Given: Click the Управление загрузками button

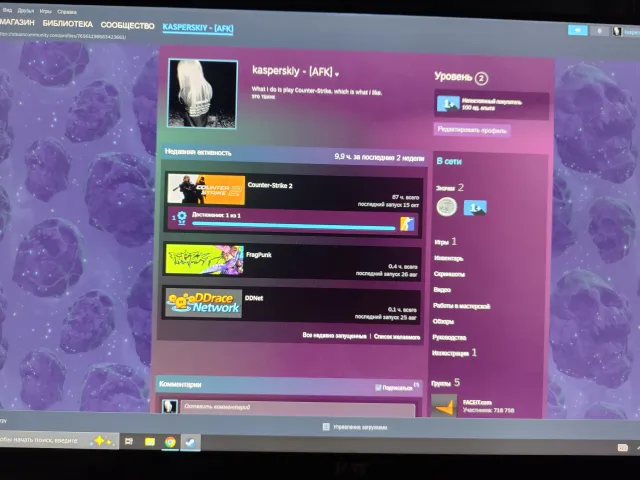Looking at the screenshot, I should [x=355, y=427].
